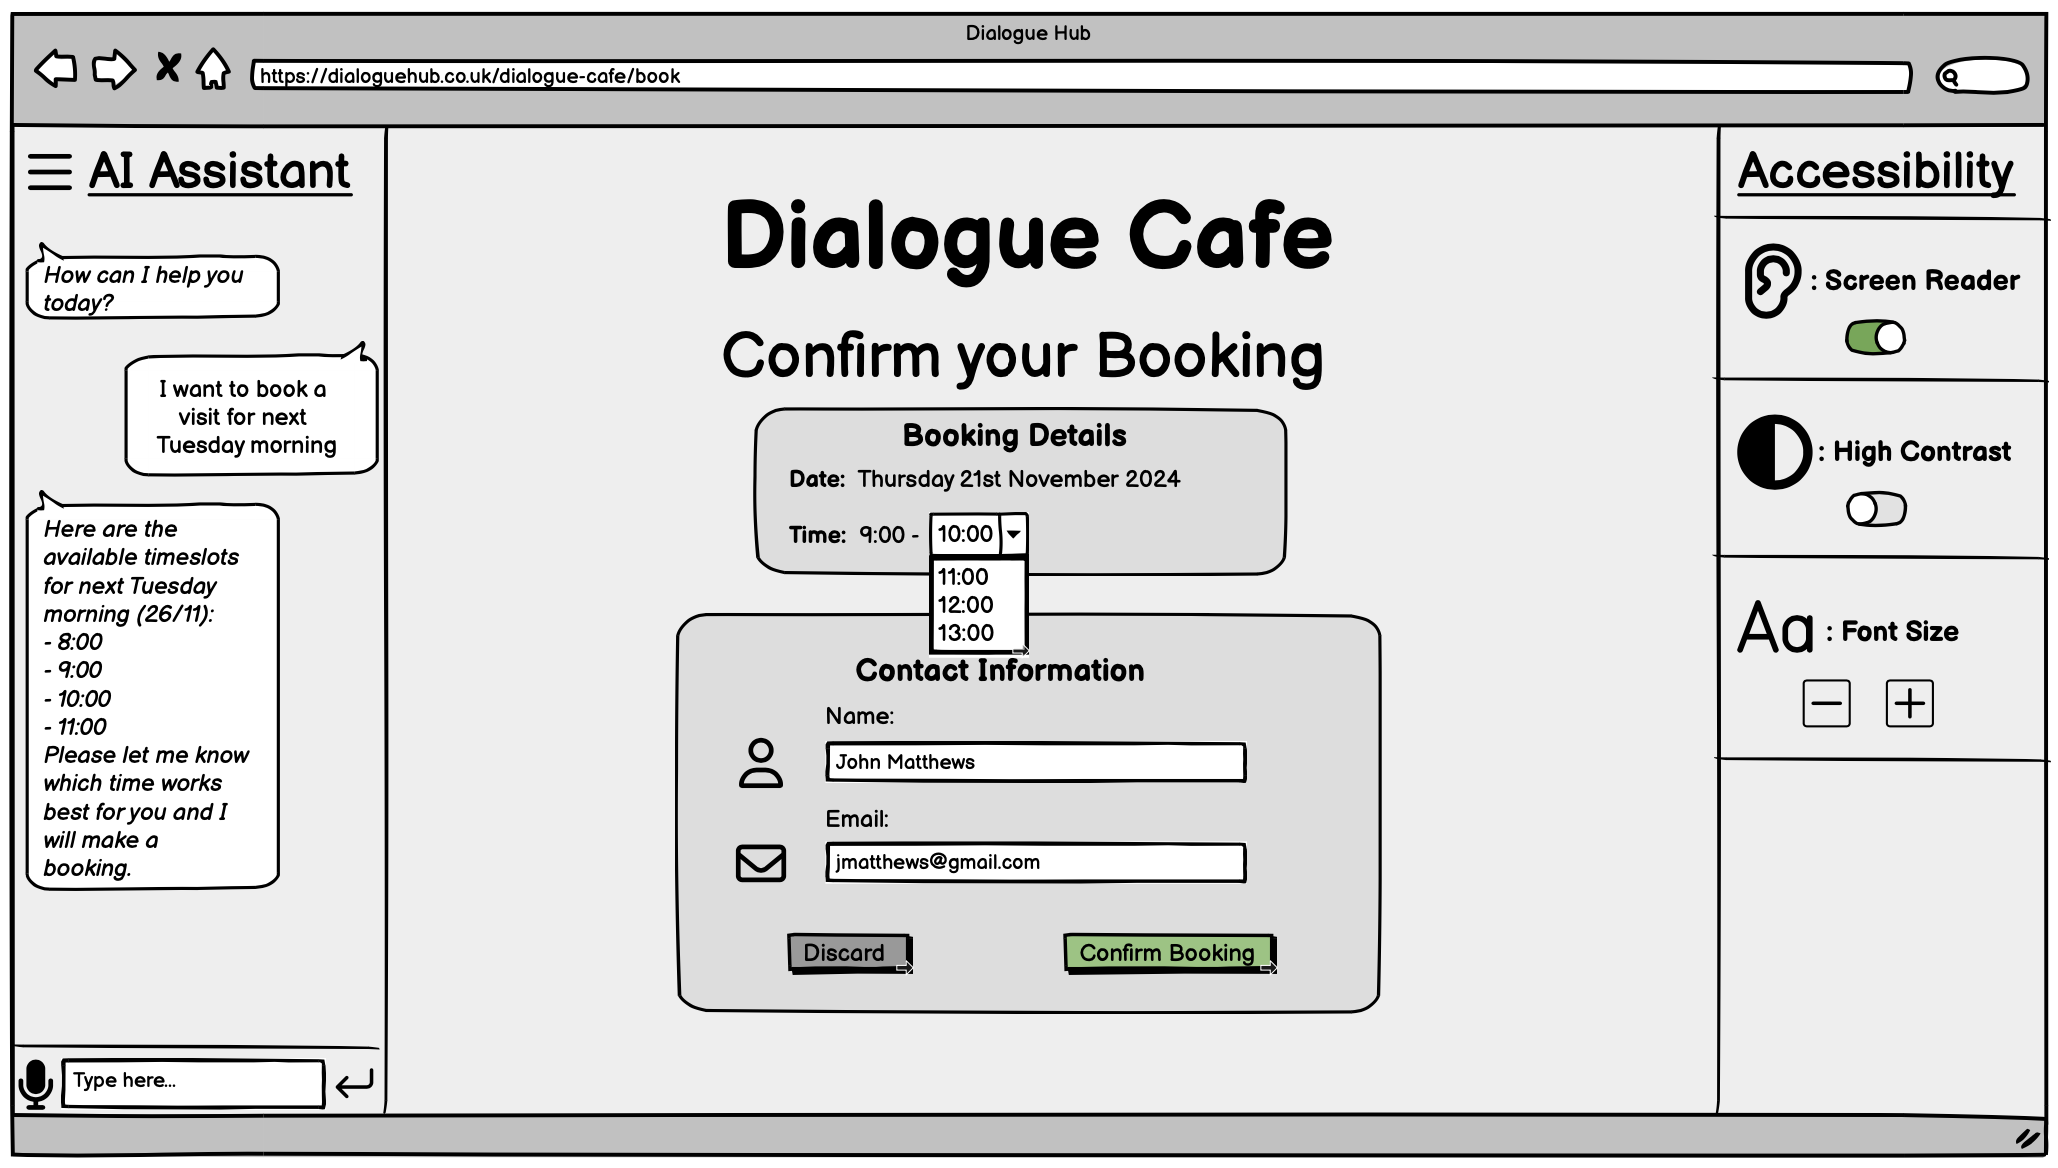Pick 12:00 in time dropdown list

point(965,605)
